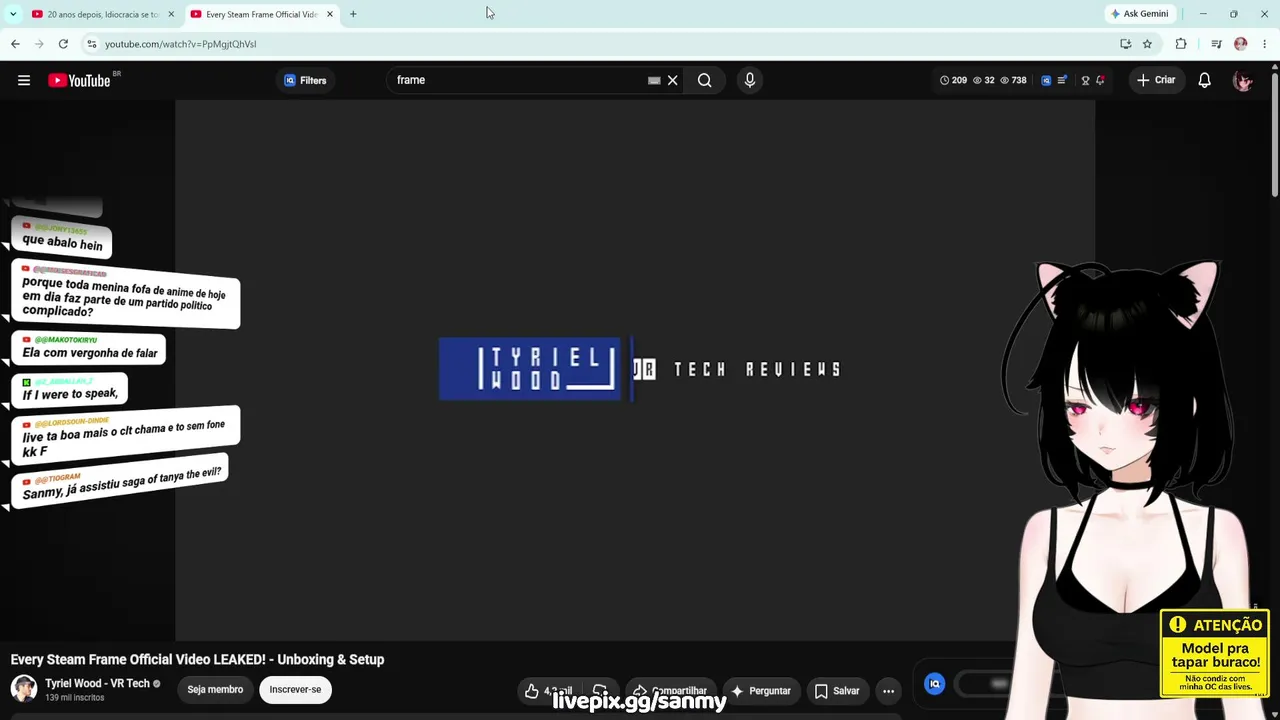Open the Chrome profile avatar
This screenshot has width=1280, height=720.
click(1241, 44)
